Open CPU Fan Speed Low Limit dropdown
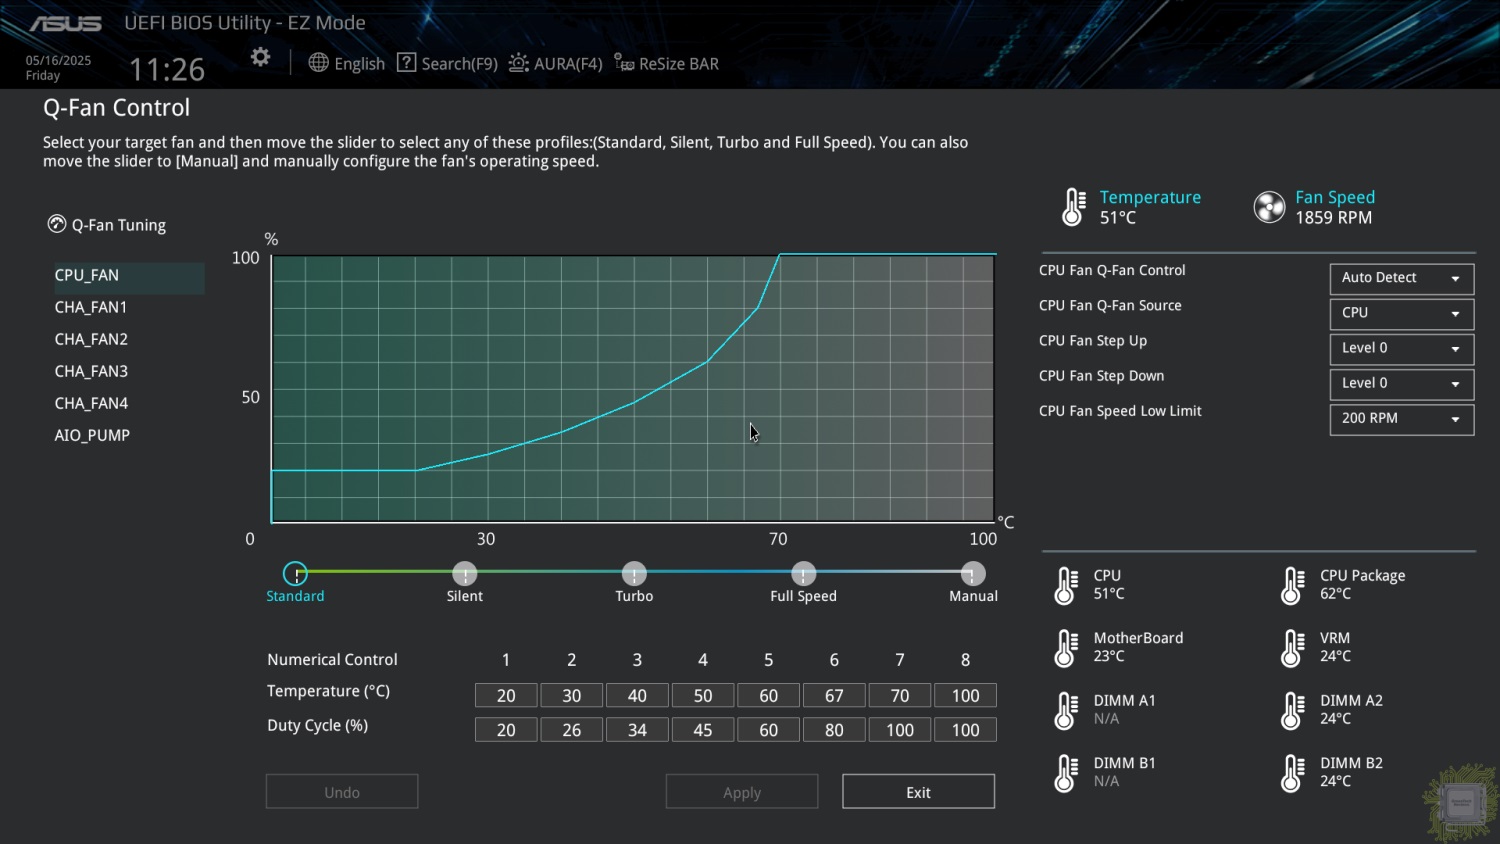Screen dimensions: 1500x844 (1401, 418)
